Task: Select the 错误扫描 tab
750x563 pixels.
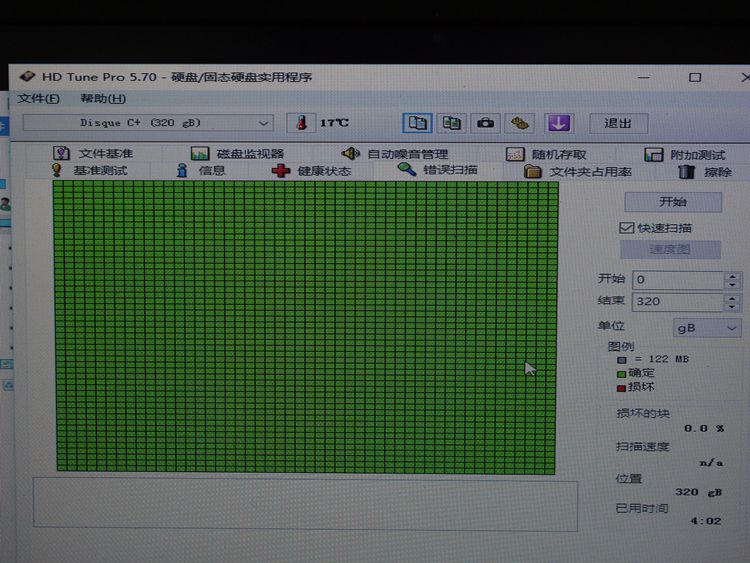Action: pyautogui.click(x=437, y=170)
